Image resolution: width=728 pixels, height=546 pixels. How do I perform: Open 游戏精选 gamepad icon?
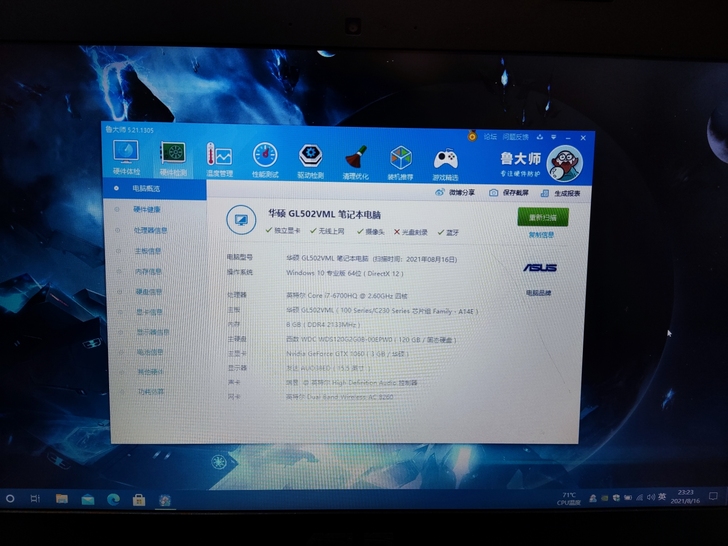tap(446, 164)
